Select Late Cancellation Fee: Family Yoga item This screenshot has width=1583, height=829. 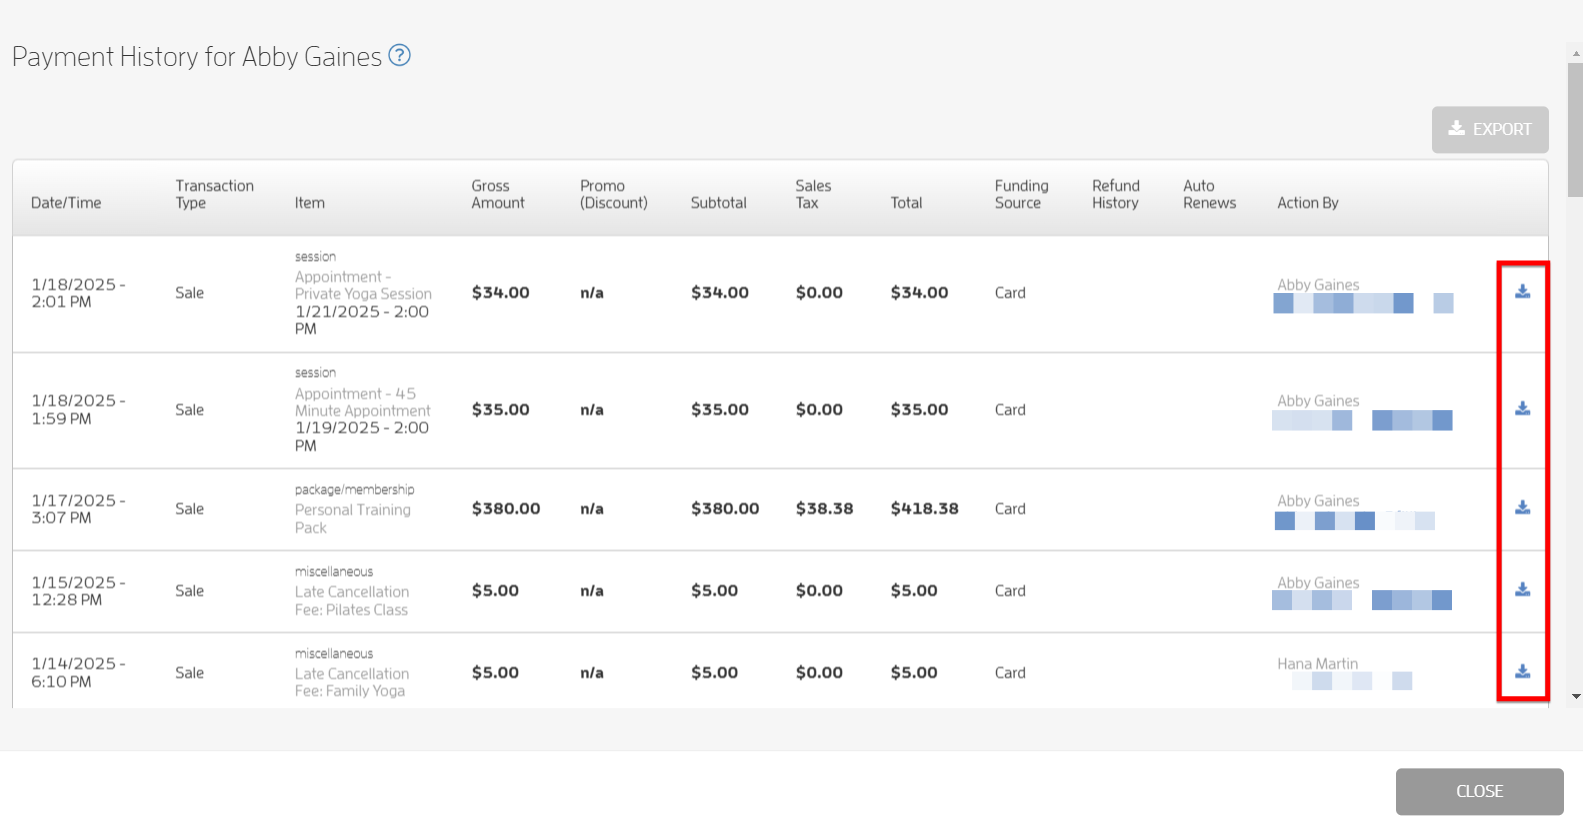tap(351, 682)
